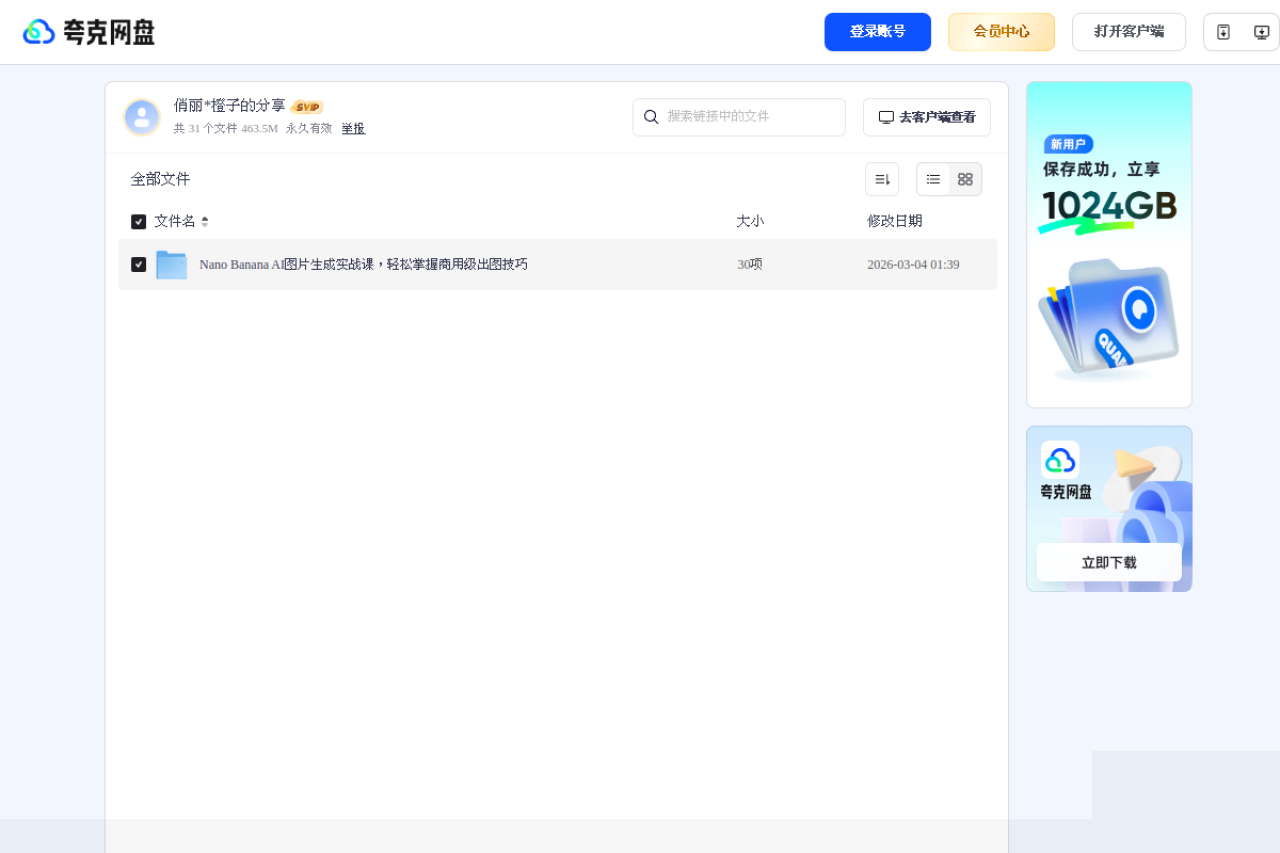This screenshot has width=1280, height=853.
Task: Click the SVIP badge next to sharer name
Action: coord(308,106)
